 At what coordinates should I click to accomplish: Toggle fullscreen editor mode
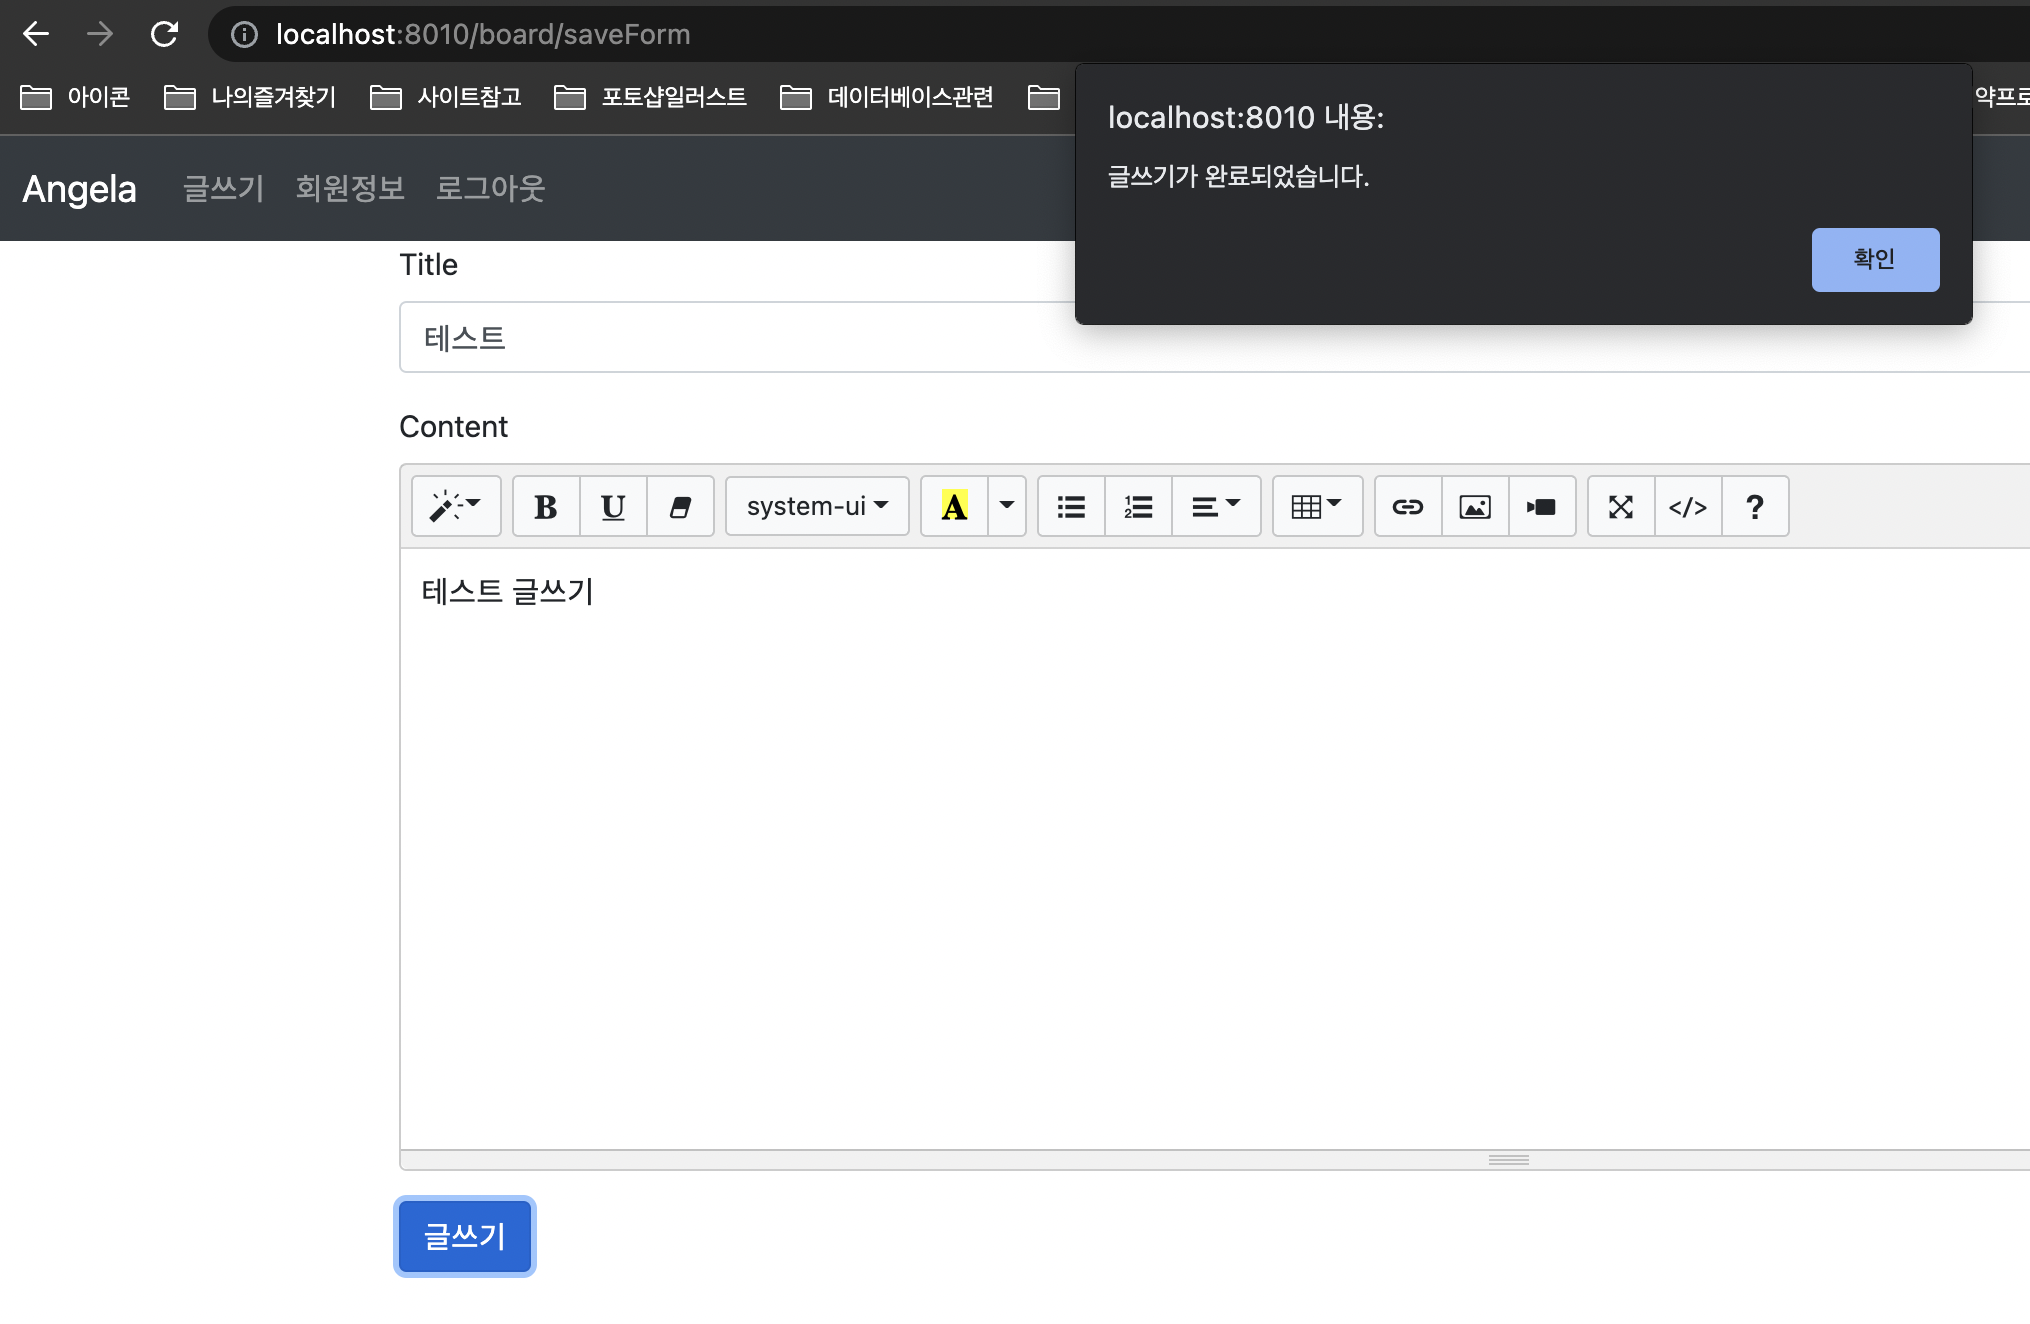pos(1621,506)
